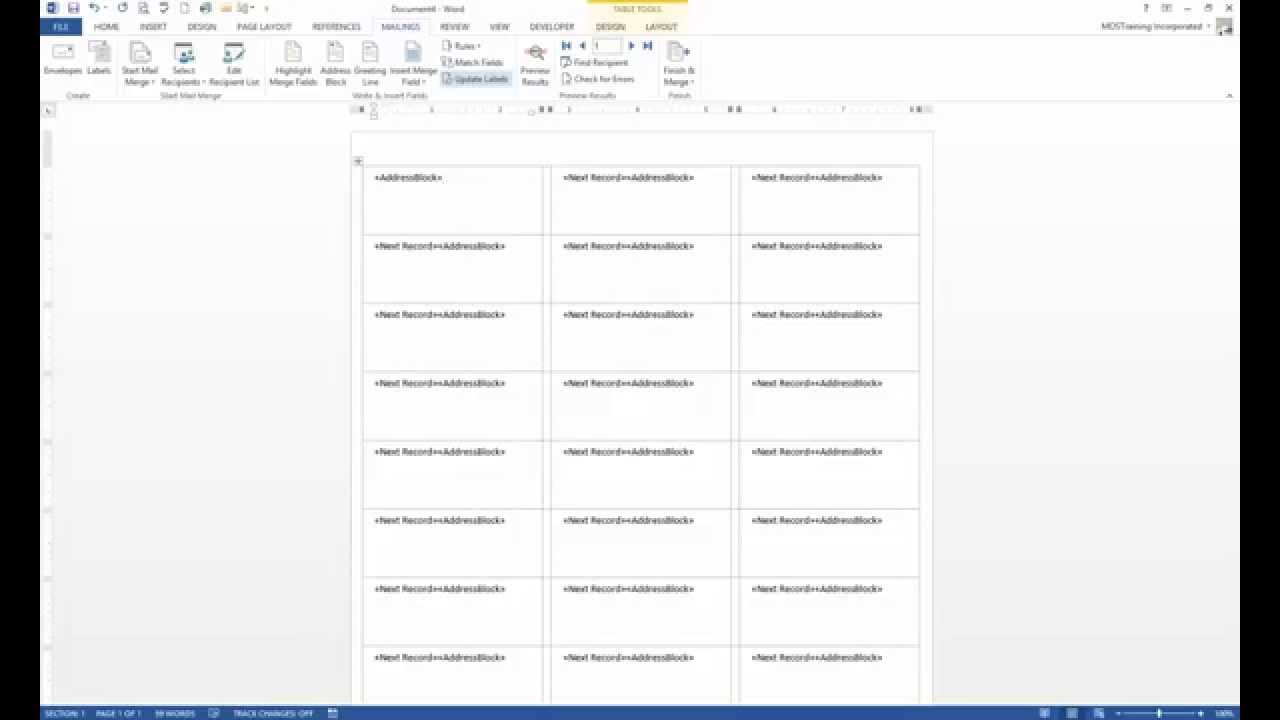Open the Labels dialog
Image resolution: width=1280 pixels, height=720 pixels.
99,60
